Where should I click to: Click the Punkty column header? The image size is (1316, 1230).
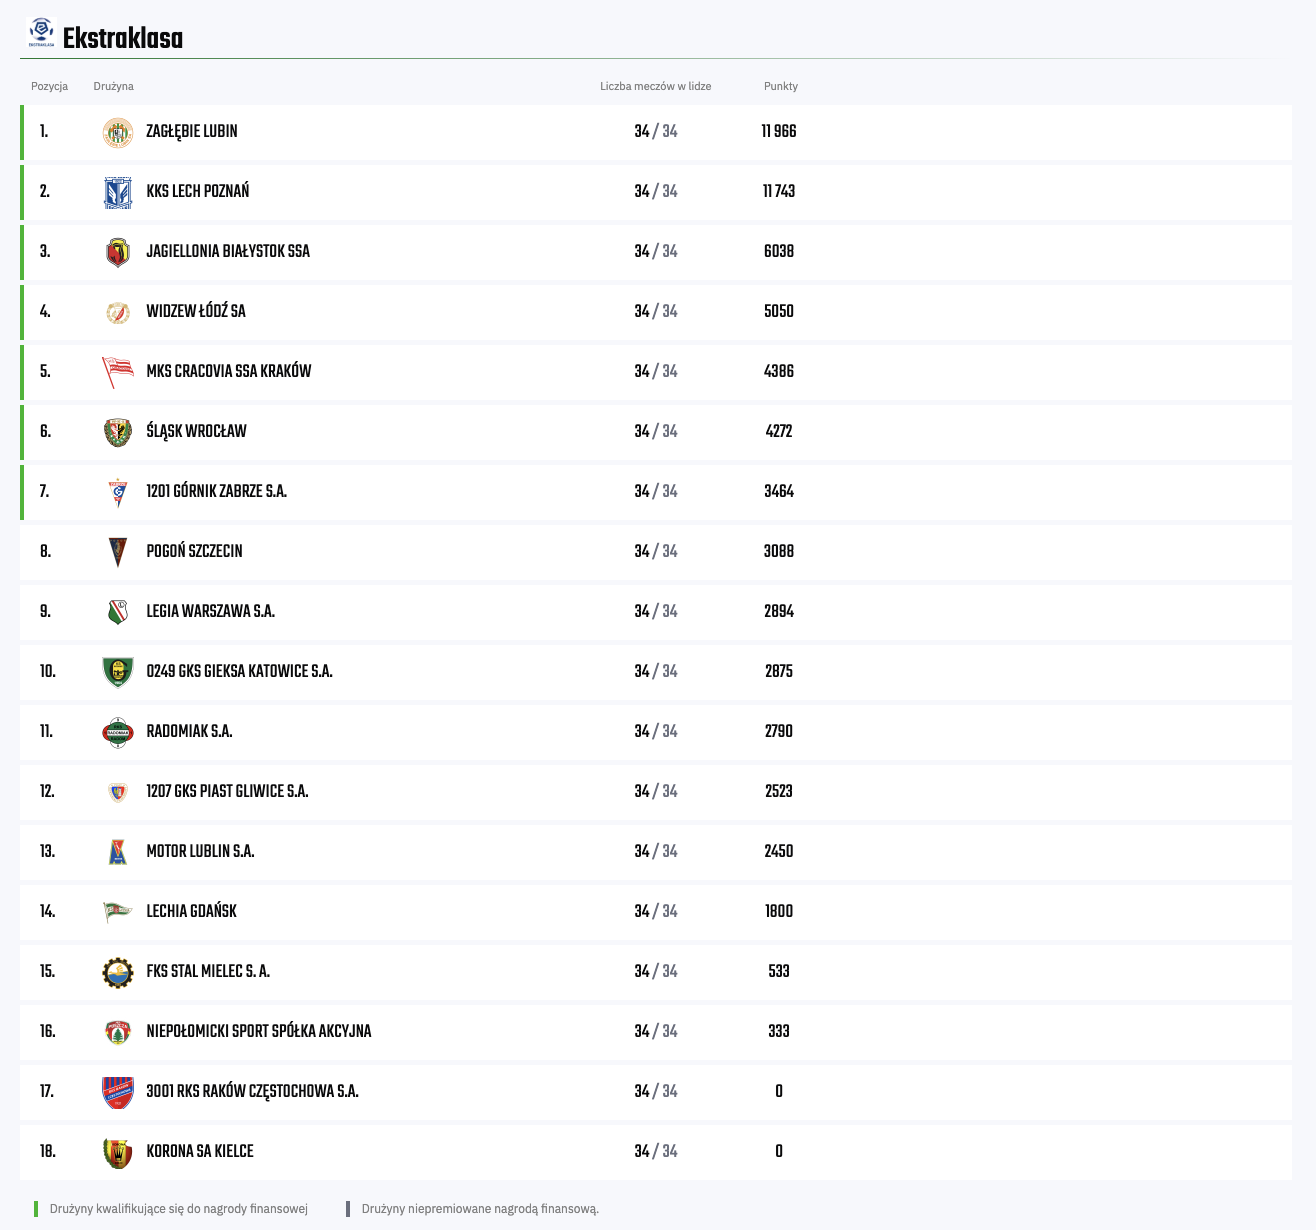[781, 86]
